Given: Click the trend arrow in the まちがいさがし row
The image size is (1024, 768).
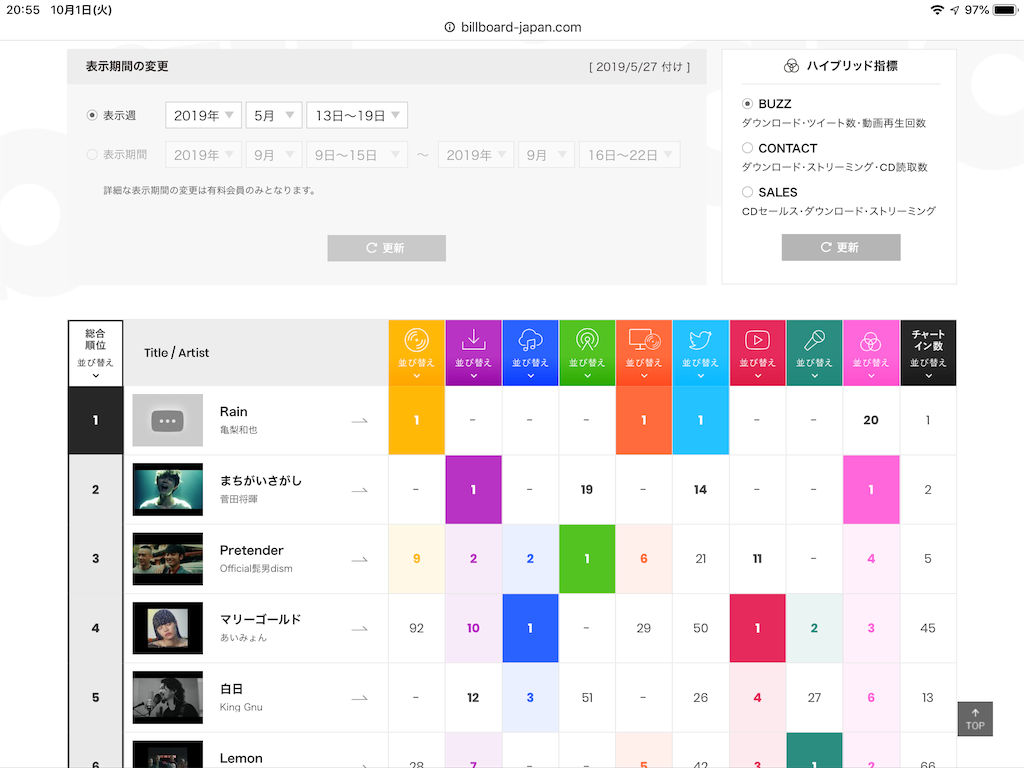Looking at the screenshot, I should coord(360,490).
